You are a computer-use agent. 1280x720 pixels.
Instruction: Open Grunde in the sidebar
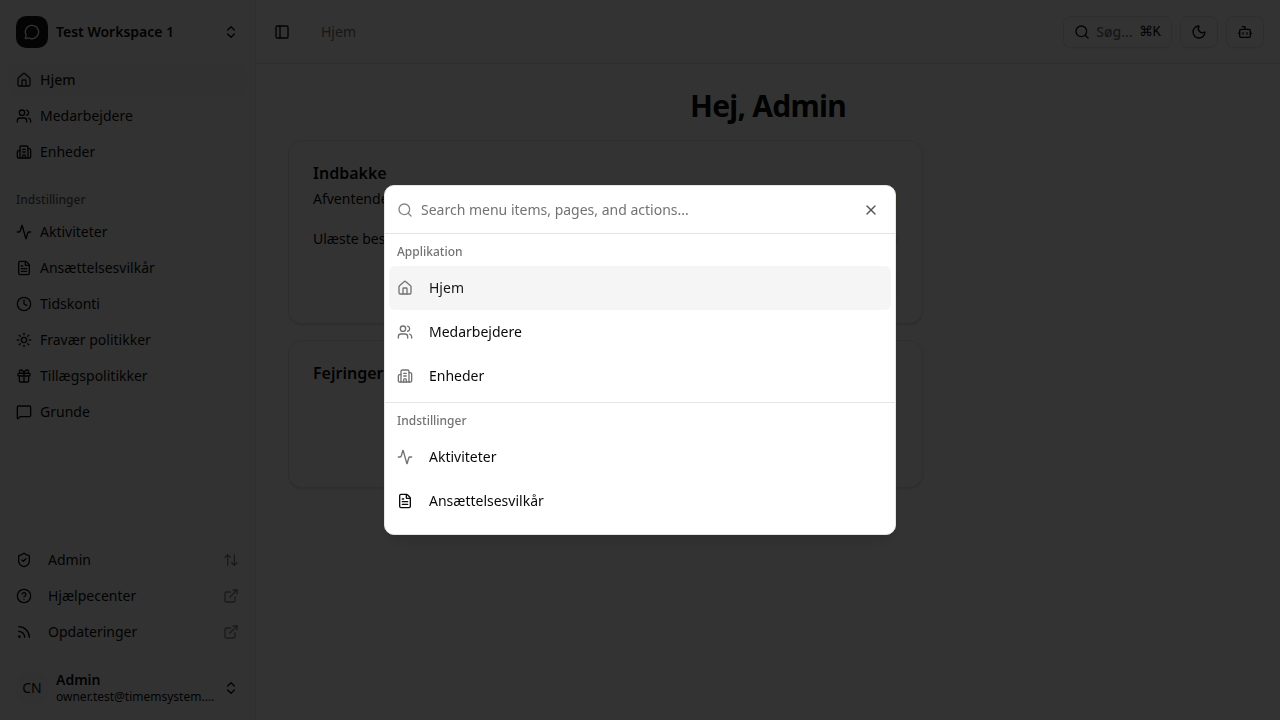65,412
